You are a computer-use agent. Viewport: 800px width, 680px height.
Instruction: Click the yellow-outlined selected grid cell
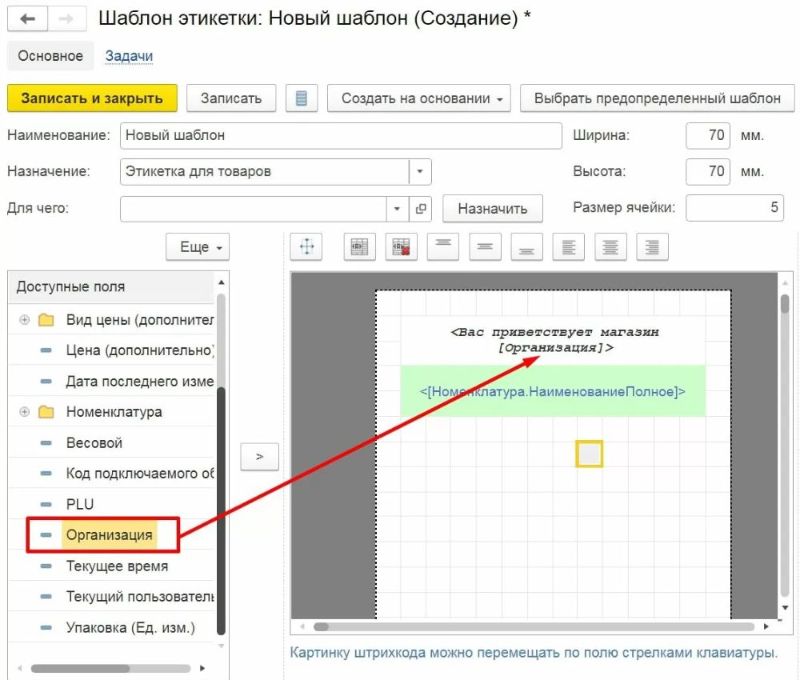[x=589, y=454]
